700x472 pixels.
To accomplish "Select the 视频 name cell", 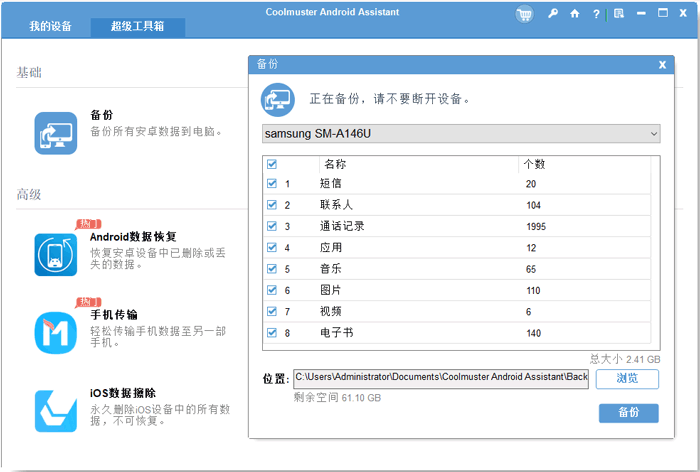I will point(331,311).
